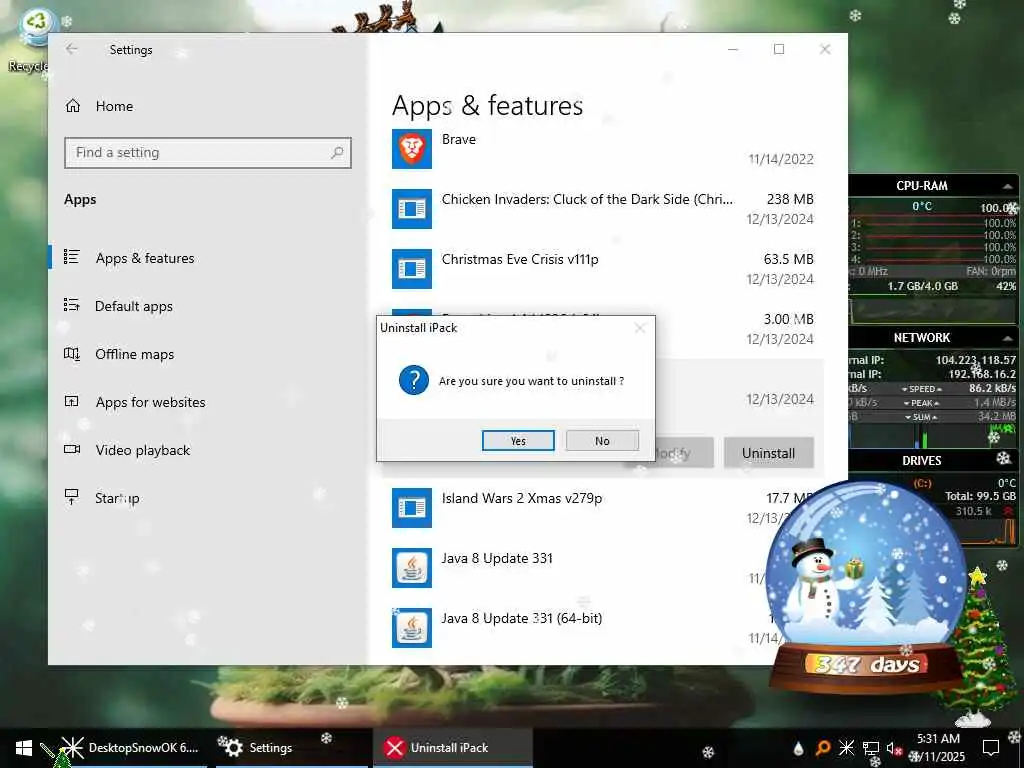Image resolution: width=1024 pixels, height=768 pixels.
Task: Click No in Uninstall iPack dialog
Action: point(602,441)
